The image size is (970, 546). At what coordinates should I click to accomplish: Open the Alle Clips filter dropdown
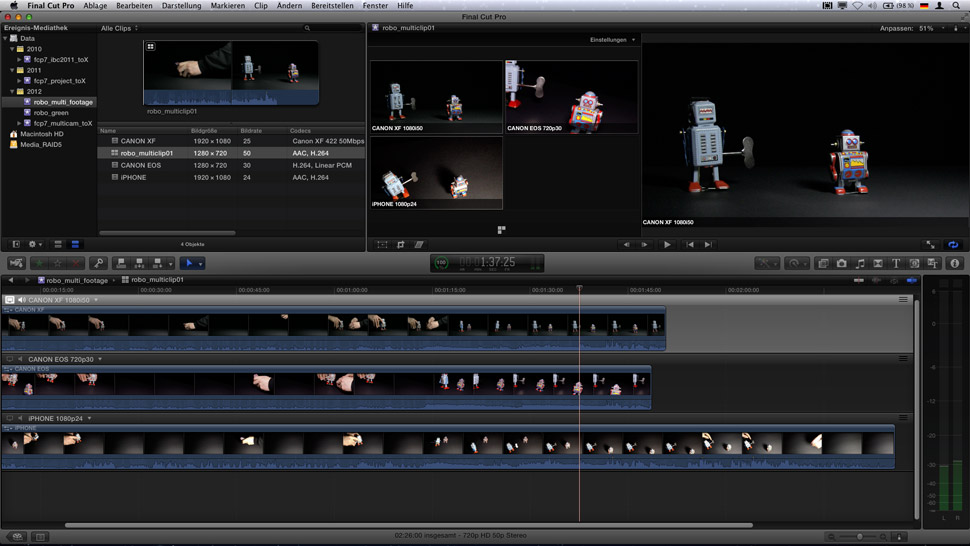(120, 28)
